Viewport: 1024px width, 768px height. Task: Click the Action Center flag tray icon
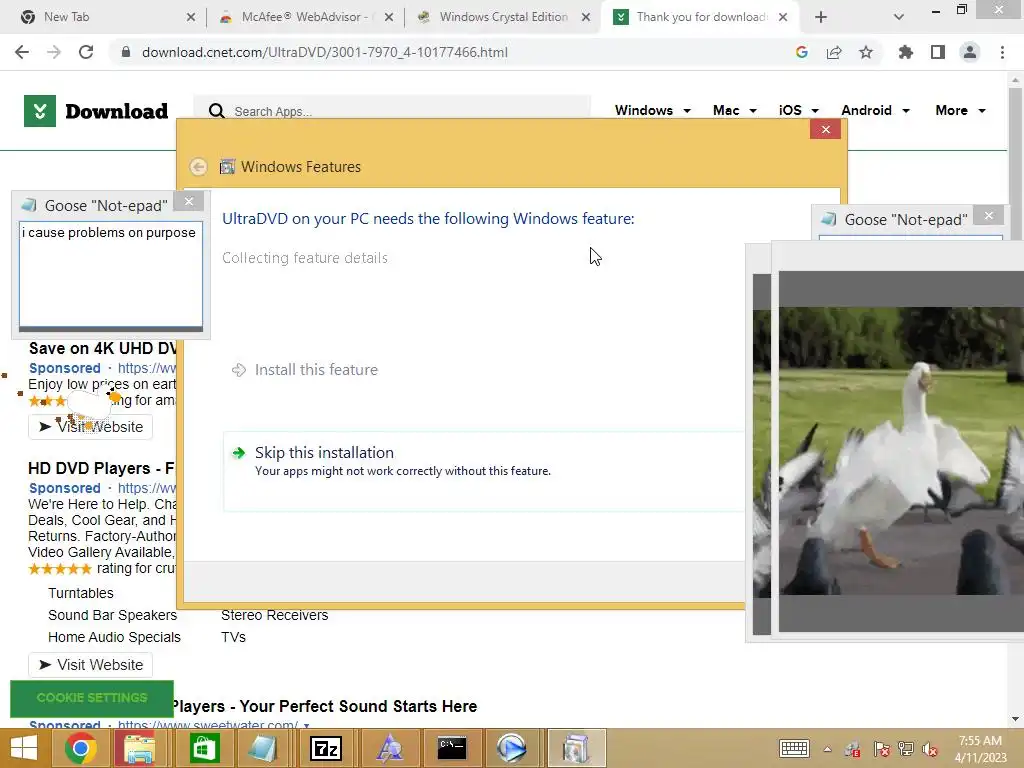(x=881, y=750)
